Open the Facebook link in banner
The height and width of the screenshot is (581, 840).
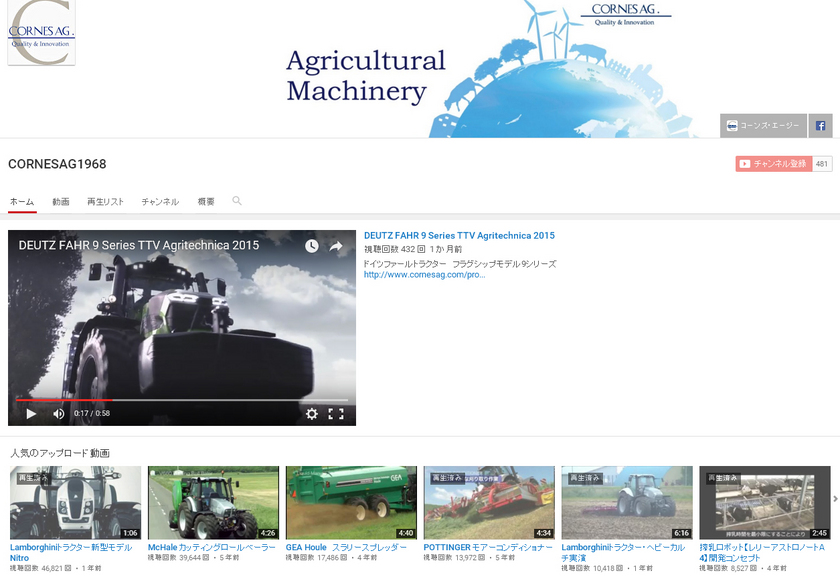point(820,126)
